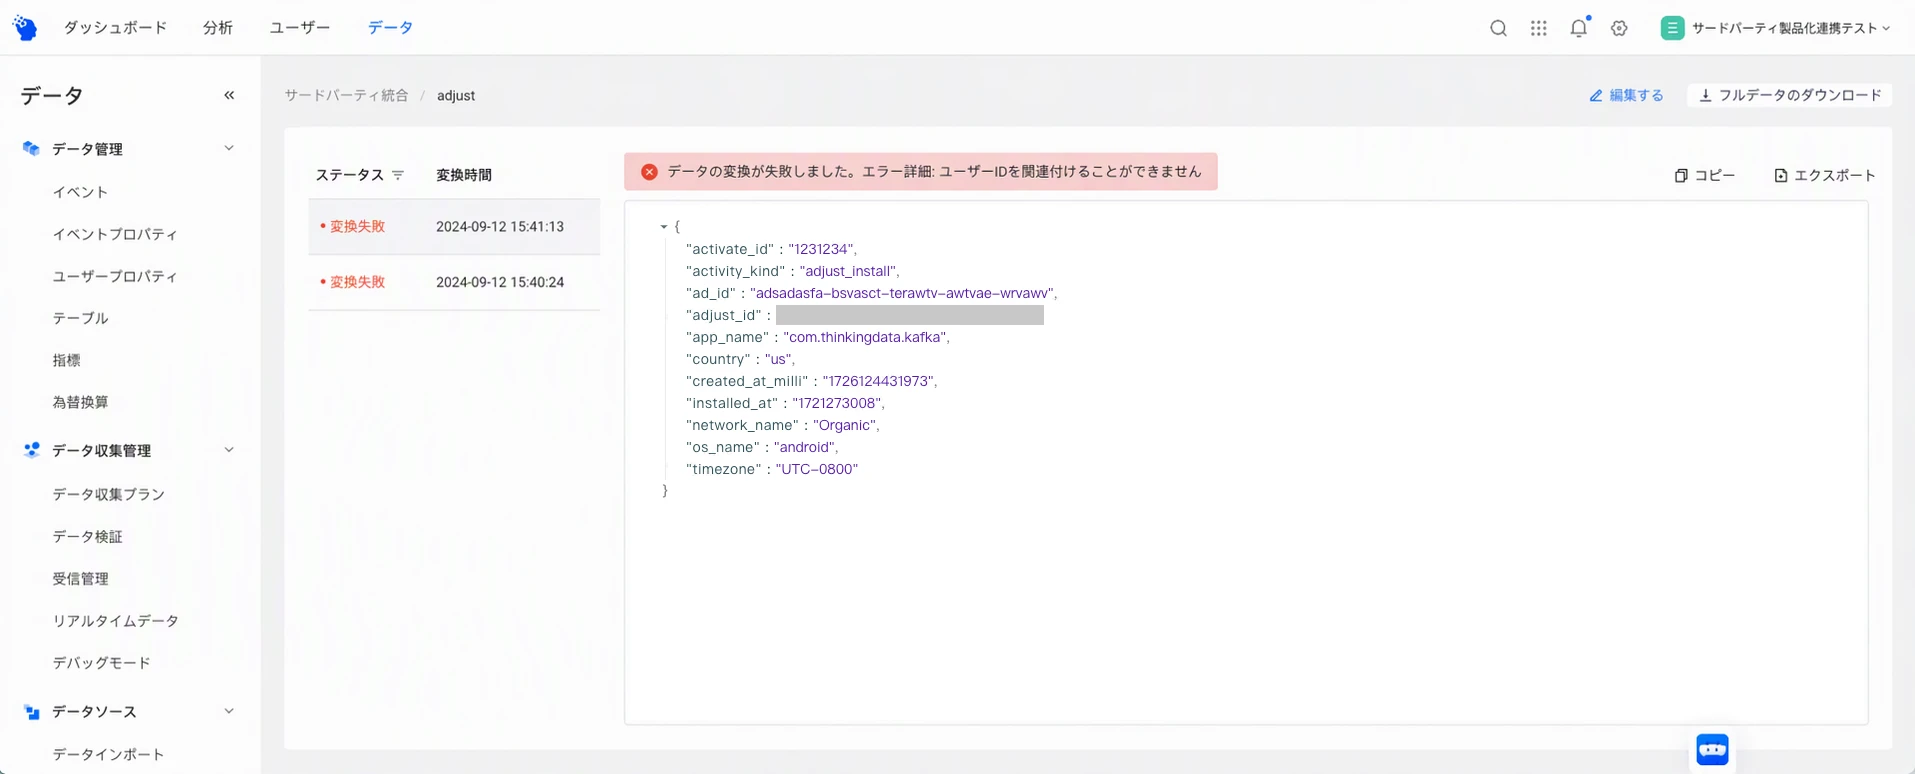Click the ステータス filter icon
This screenshot has height=774, width=1915.
click(x=398, y=175)
